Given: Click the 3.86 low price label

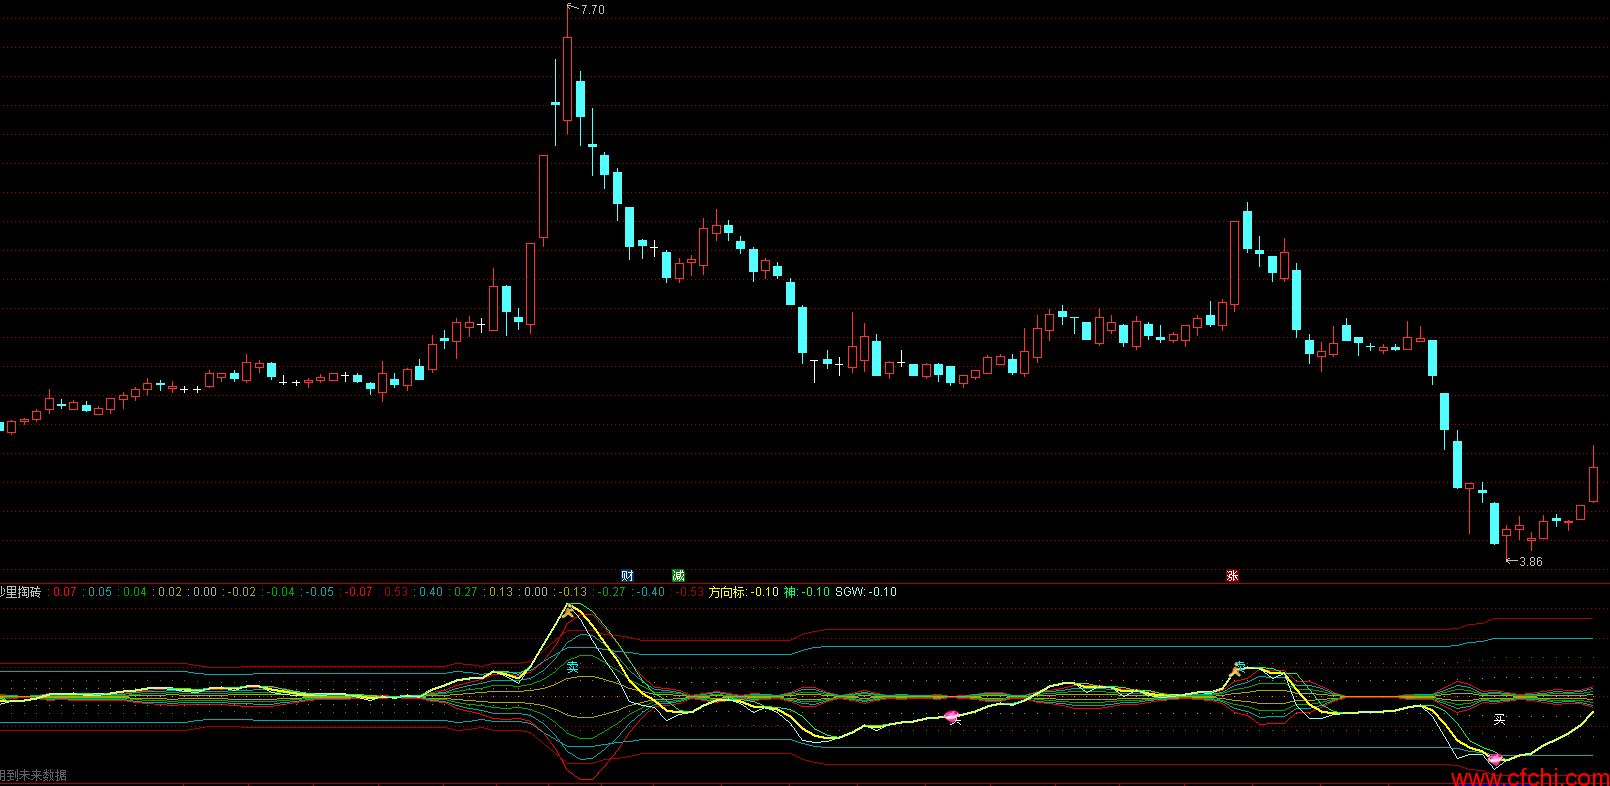Looking at the screenshot, I should pyautogui.click(x=1531, y=562).
